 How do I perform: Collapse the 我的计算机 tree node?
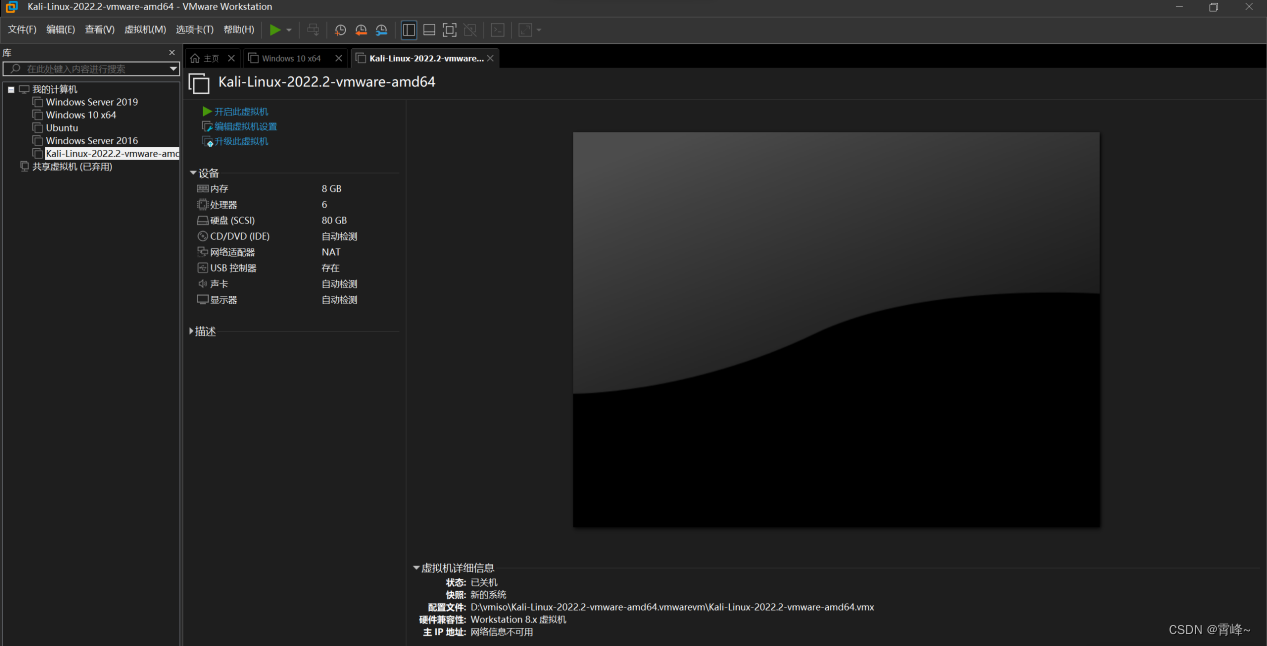(x=11, y=89)
